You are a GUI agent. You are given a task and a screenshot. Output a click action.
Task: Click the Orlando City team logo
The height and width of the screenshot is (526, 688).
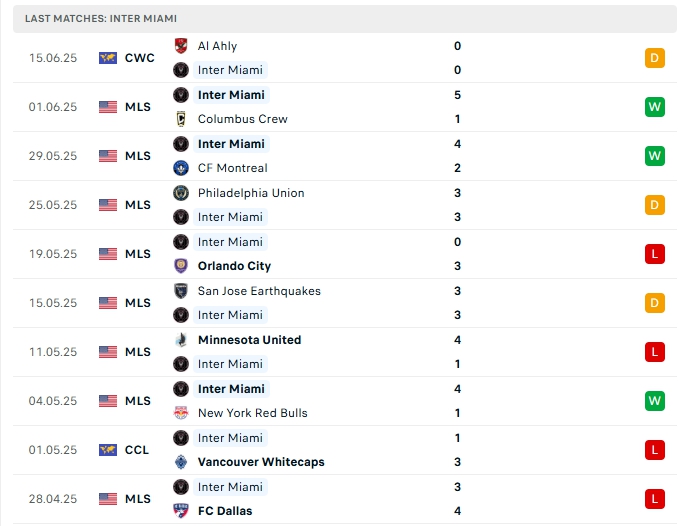point(181,266)
